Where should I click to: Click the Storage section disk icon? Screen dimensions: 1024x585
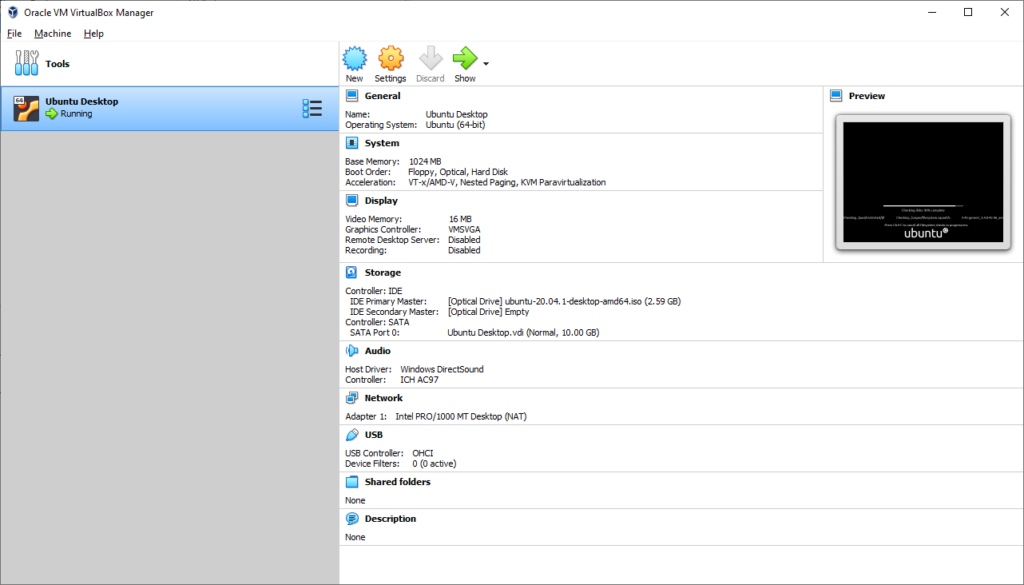(352, 272)
